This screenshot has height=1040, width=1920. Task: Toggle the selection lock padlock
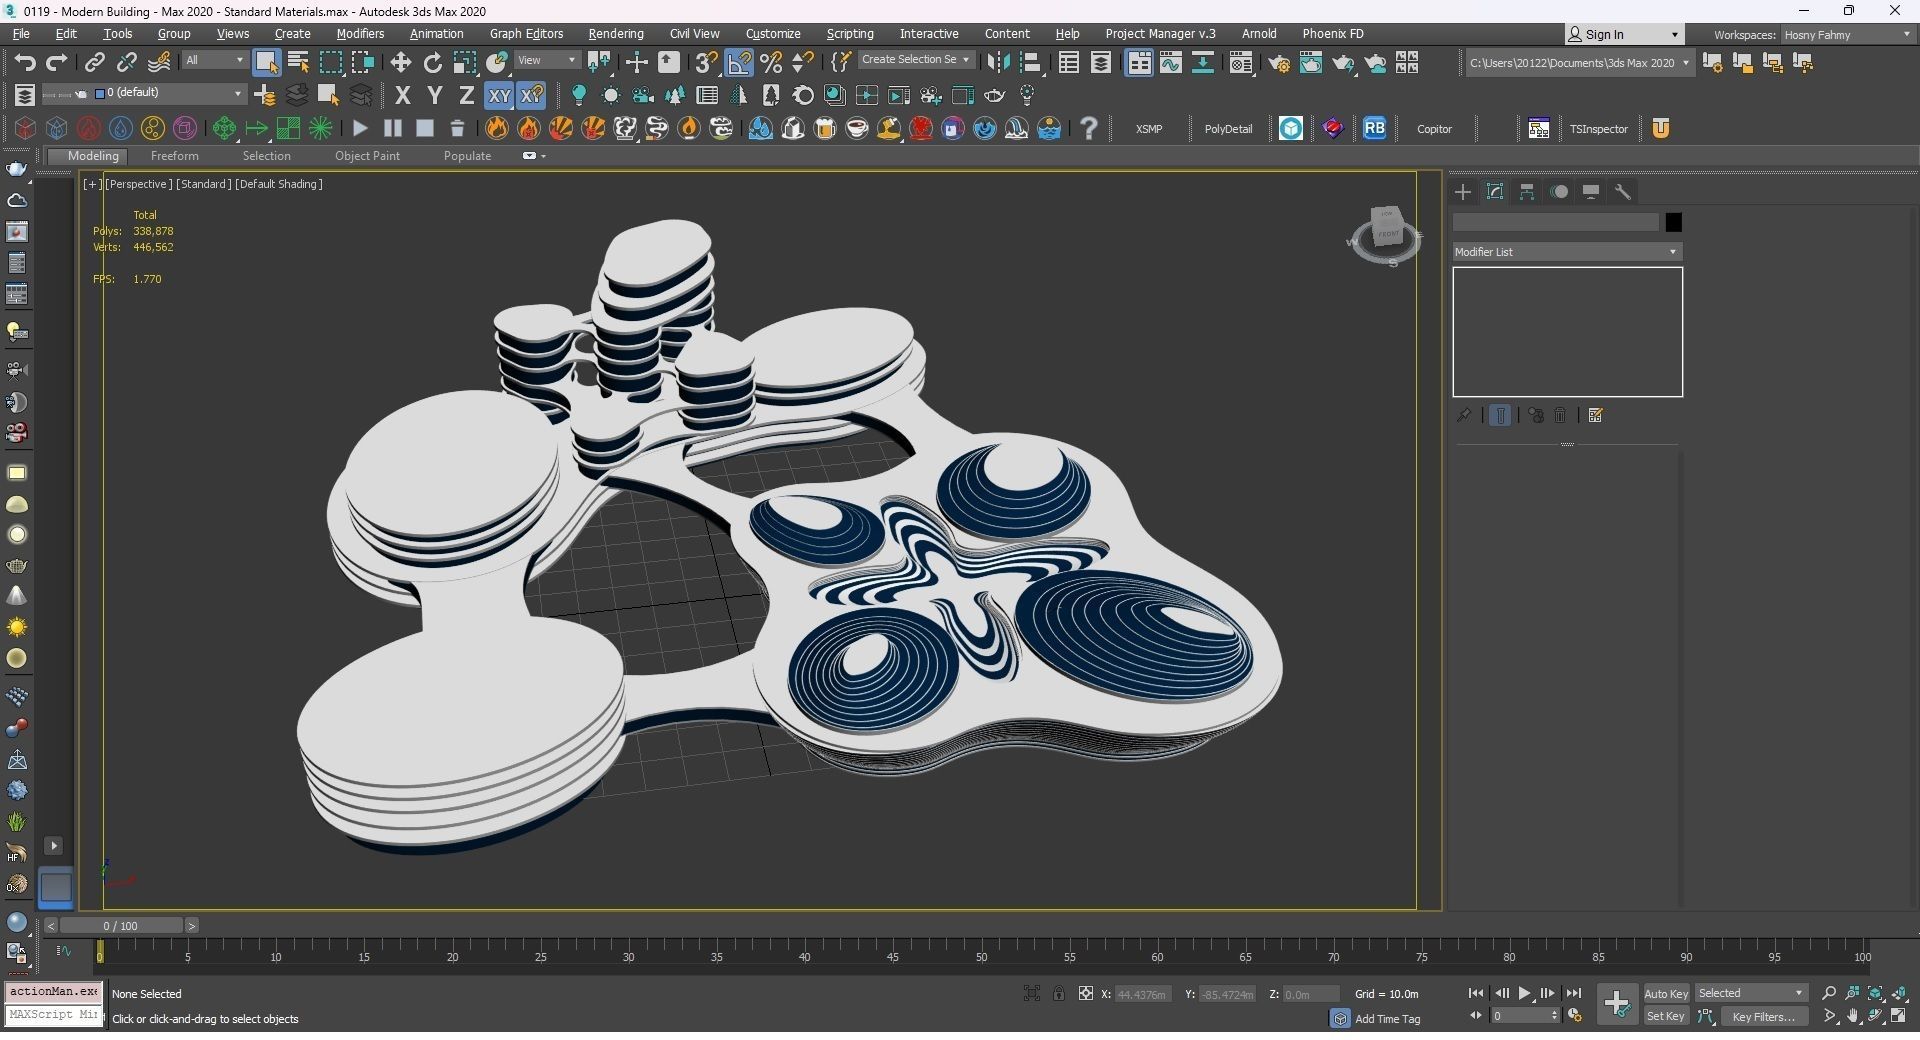tap(1058, 993)
